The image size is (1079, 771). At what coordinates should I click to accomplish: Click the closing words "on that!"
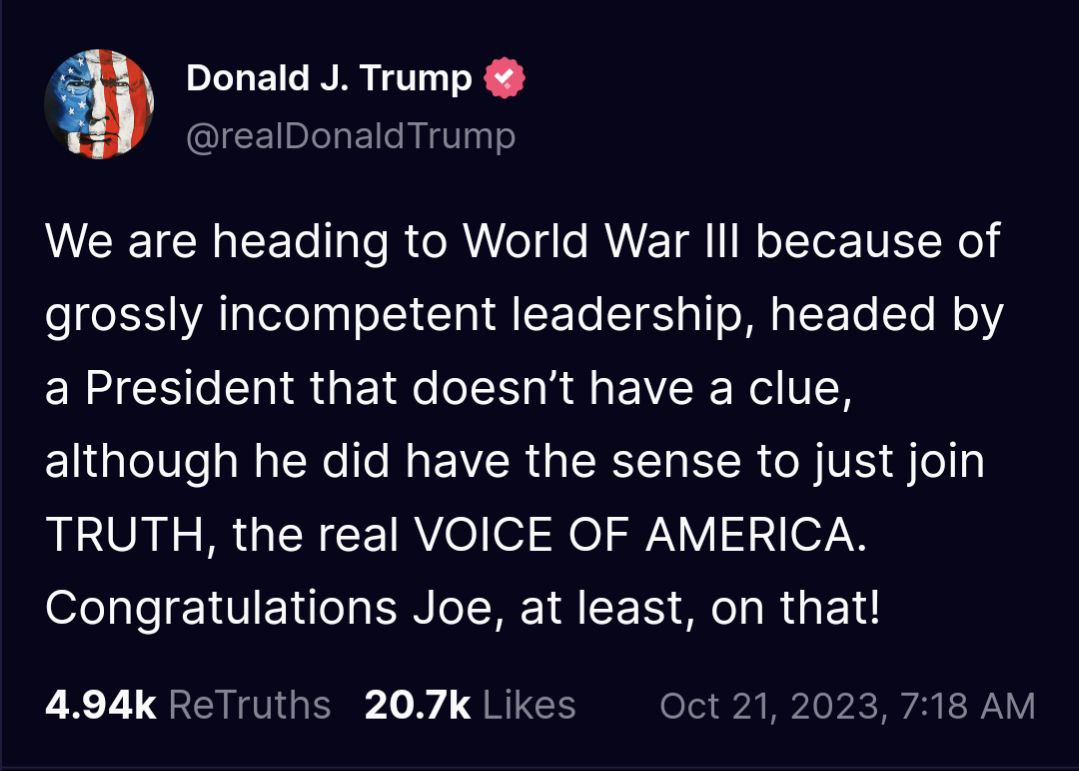796,610
